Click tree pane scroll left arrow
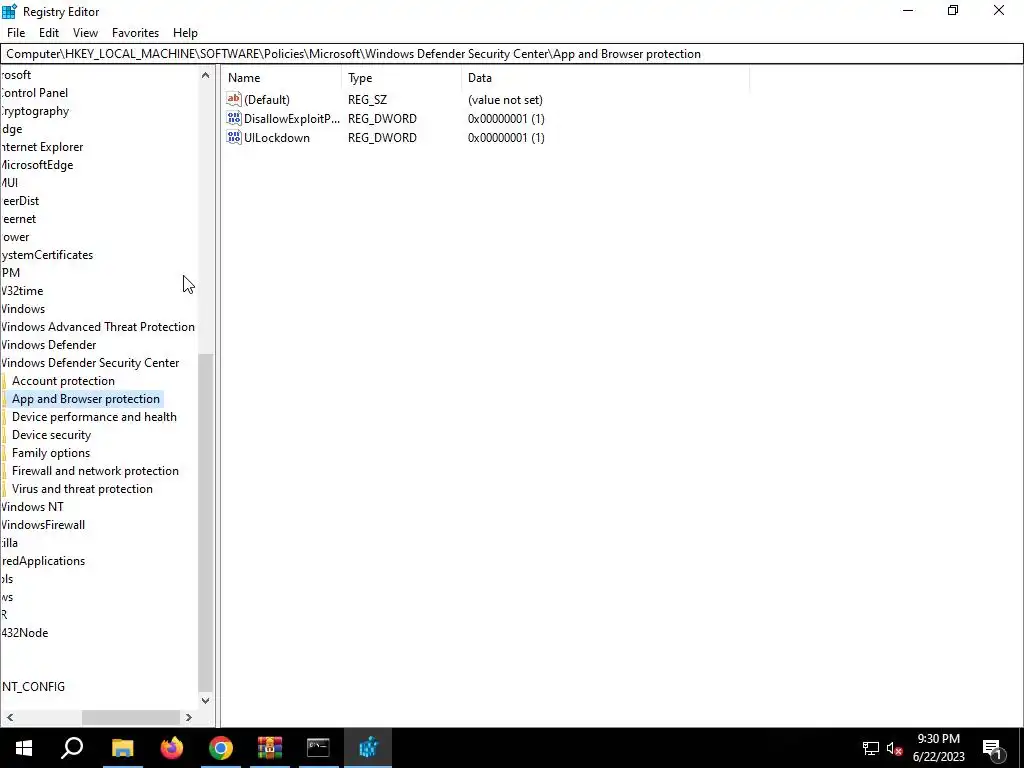The width and height of the screenshot is (1024, 768). click(x=9, y=717)
